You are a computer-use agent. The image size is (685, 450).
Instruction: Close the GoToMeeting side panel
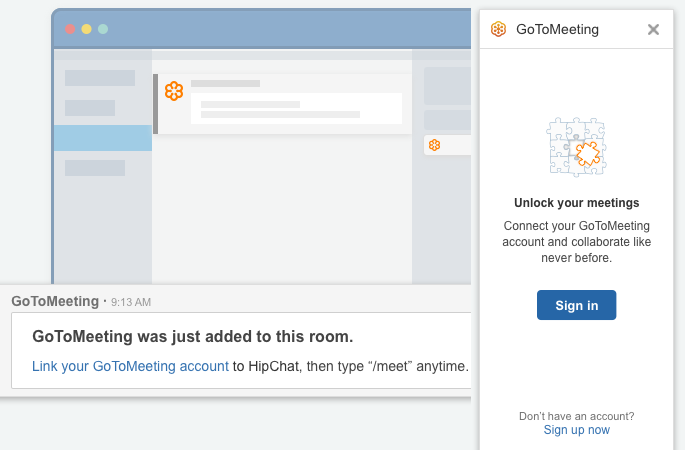pyautogui.click(x=653, y=30)
